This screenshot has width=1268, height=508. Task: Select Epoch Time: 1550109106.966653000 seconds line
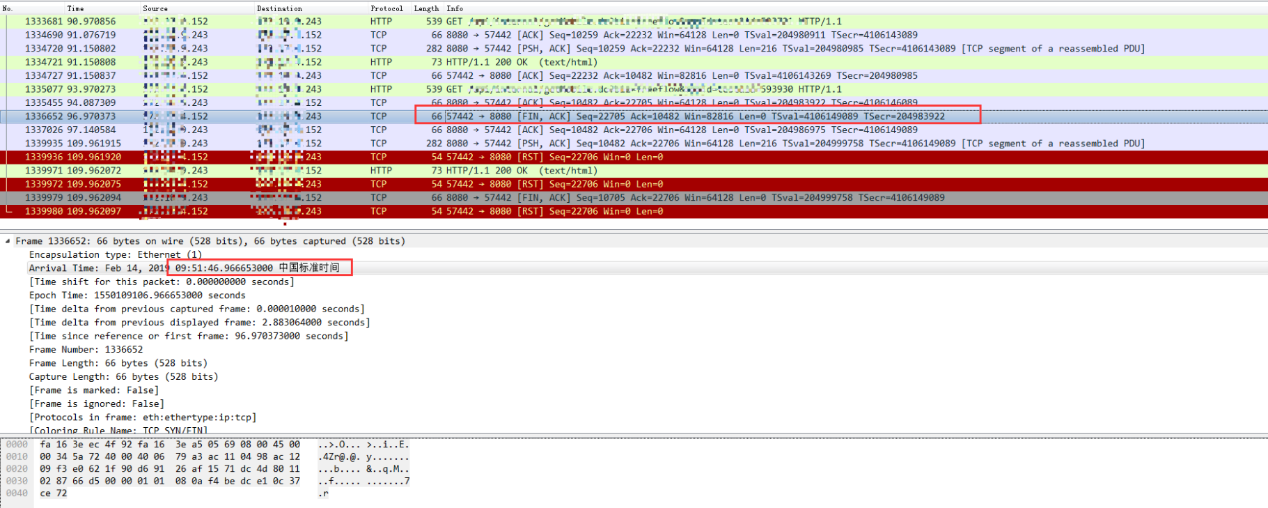137,295
